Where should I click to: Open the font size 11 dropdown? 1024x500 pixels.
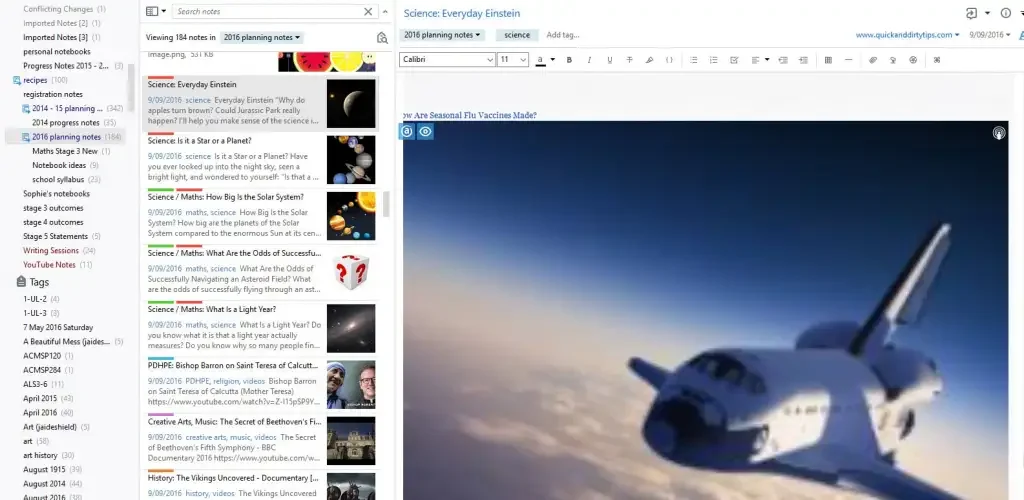coord(513,60)
